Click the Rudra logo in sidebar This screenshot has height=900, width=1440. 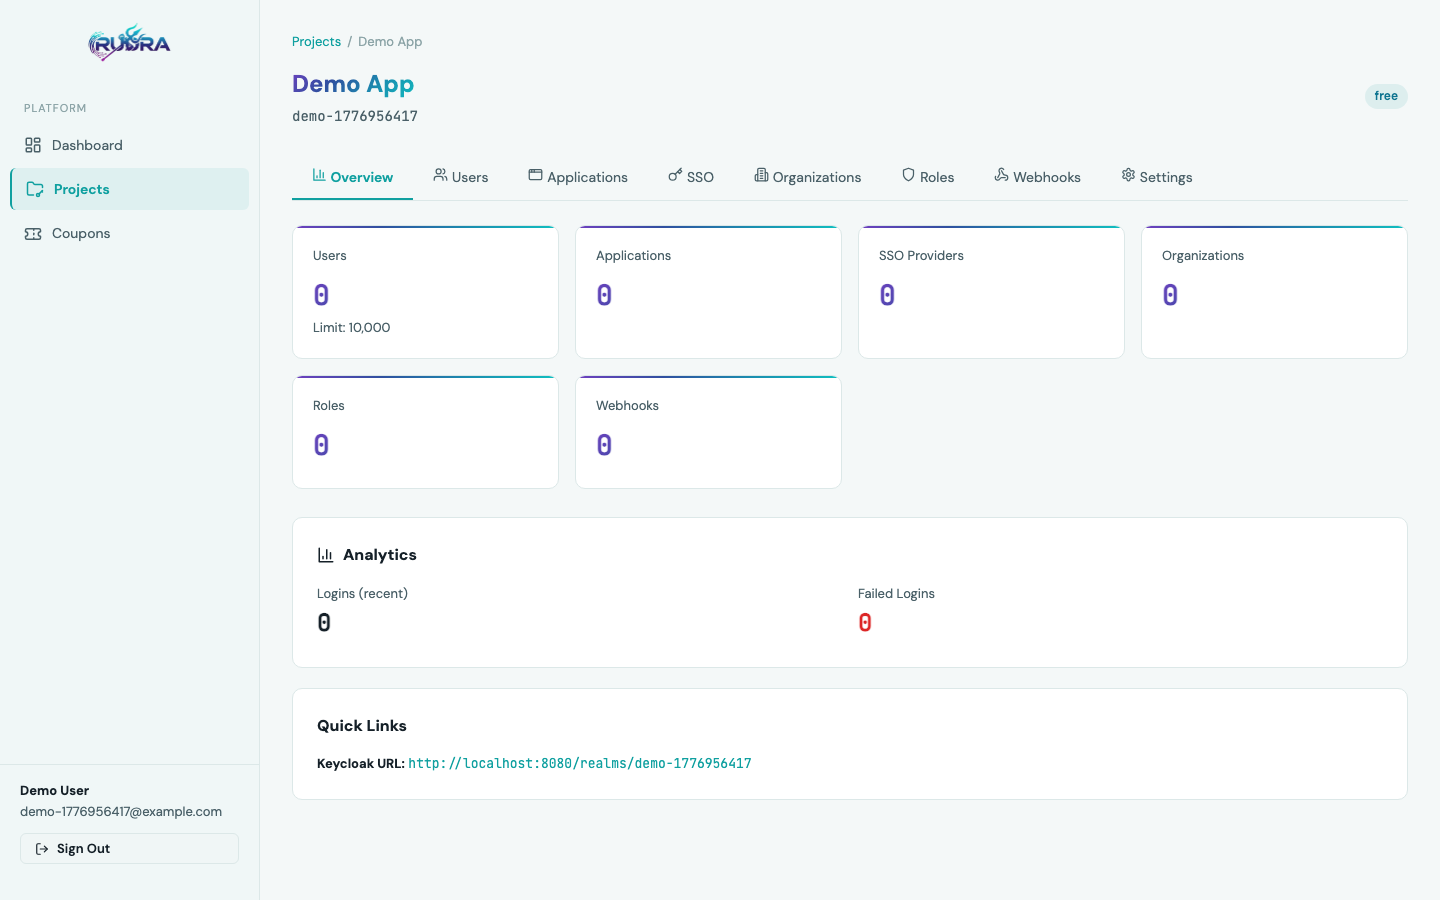(x=129, y=43)
